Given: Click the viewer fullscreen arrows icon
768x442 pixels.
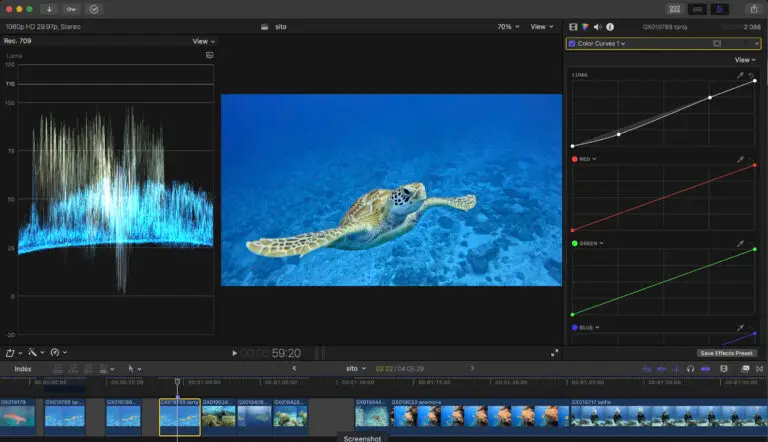Looking at the screenshot, I should [554, 353].
